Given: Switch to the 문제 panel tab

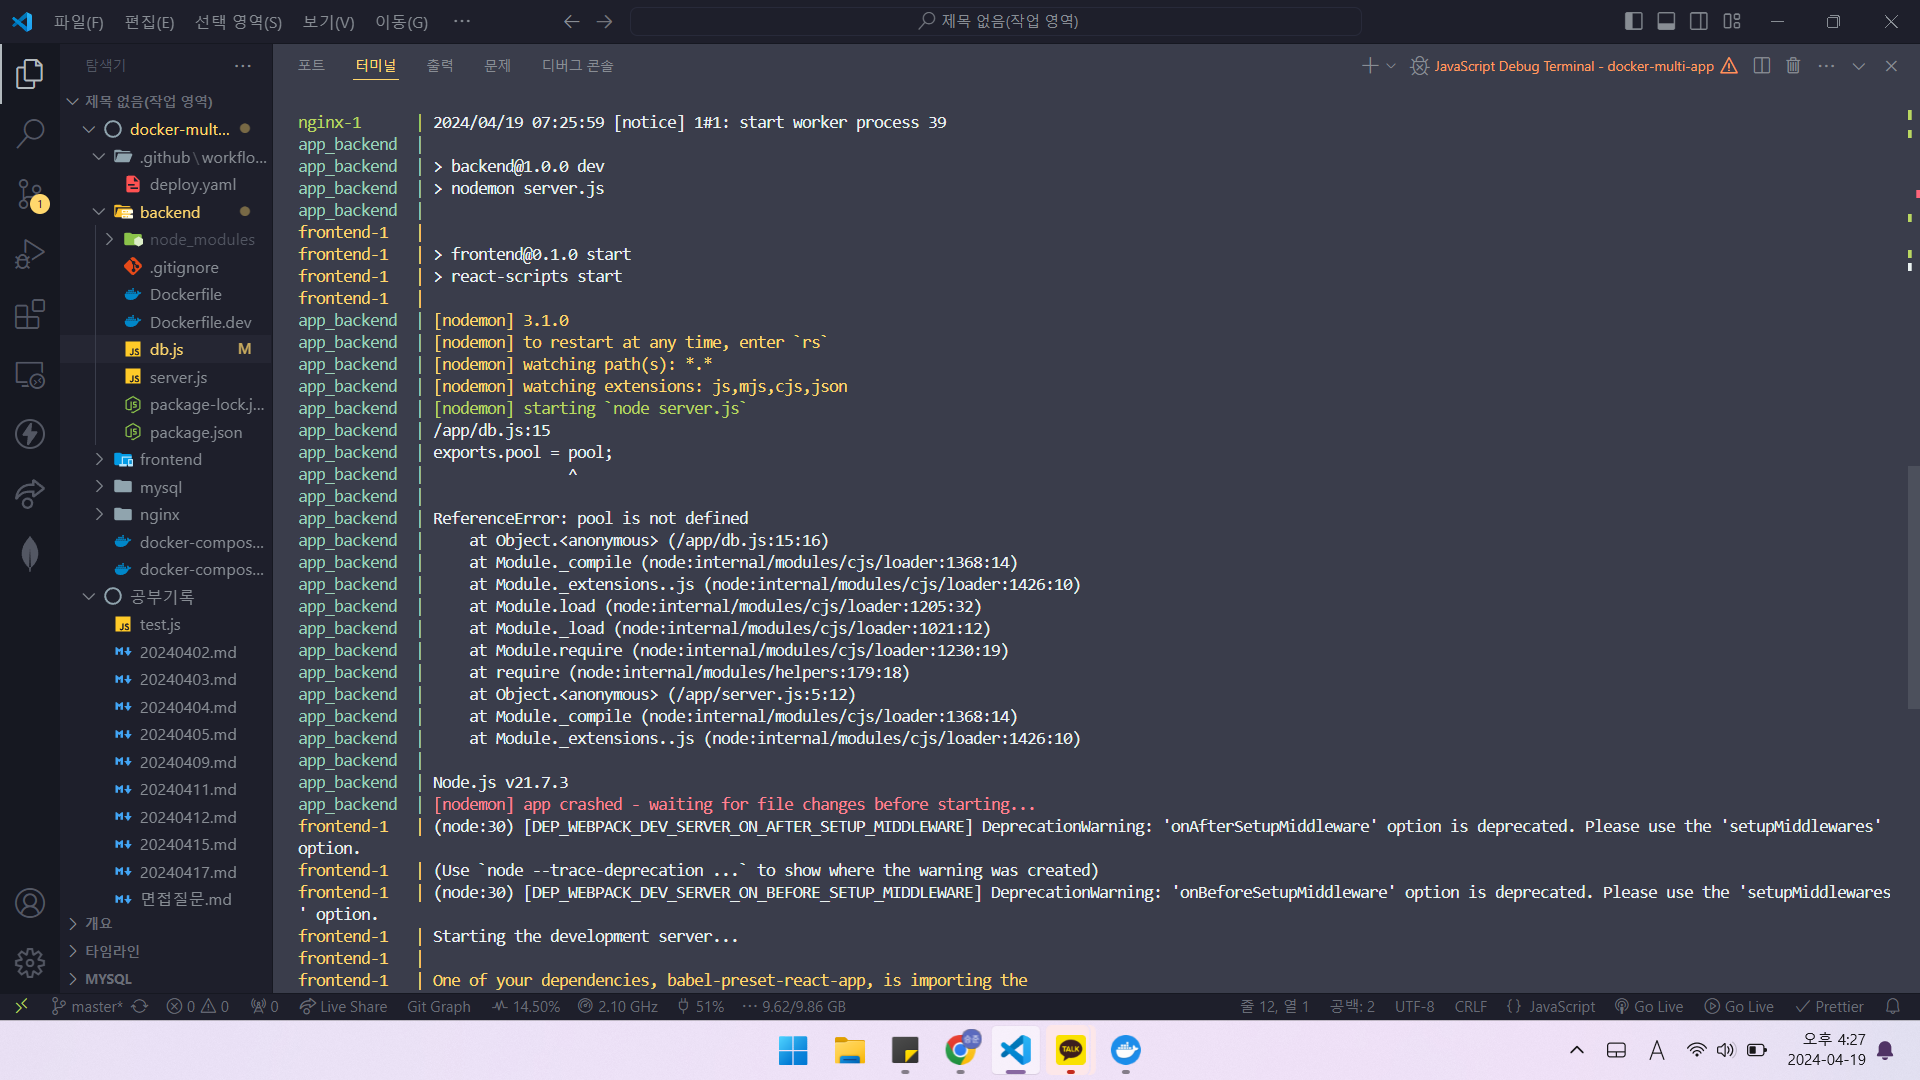Looking at the screenshot, I should point(497,66).
